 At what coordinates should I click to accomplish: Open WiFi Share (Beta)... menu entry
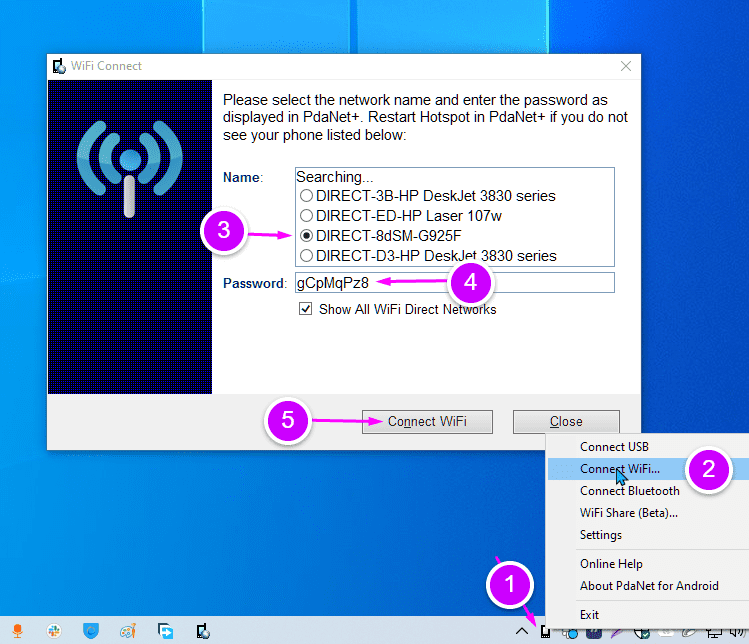pyautogui.click(x=647, y=513)
